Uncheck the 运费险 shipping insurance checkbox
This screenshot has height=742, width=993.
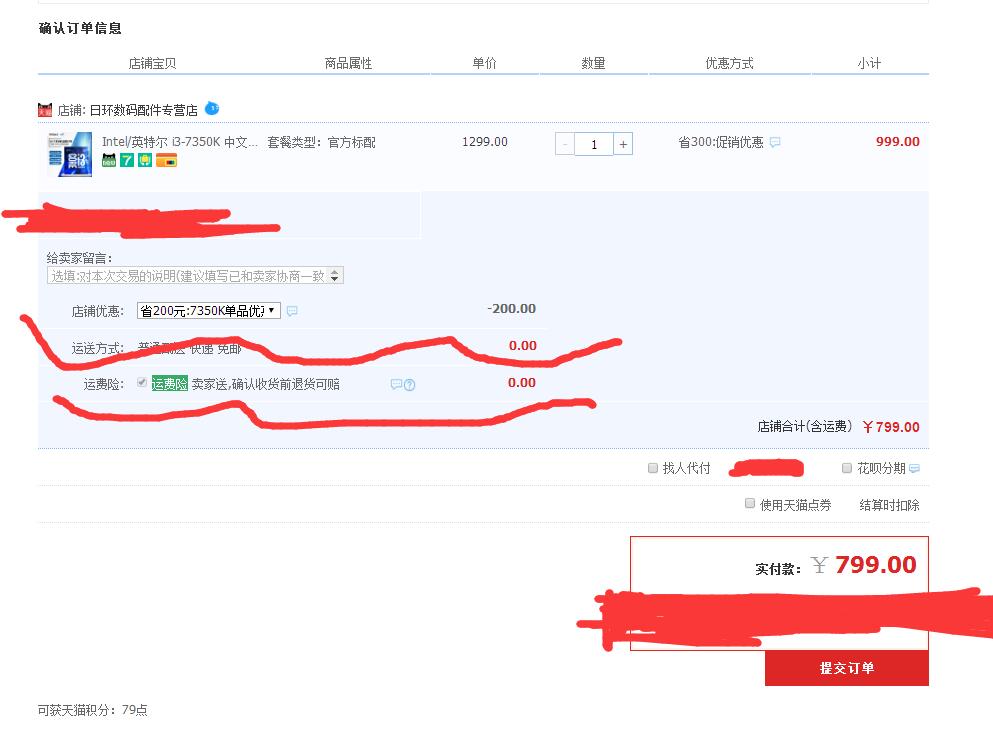pos(142,381)
